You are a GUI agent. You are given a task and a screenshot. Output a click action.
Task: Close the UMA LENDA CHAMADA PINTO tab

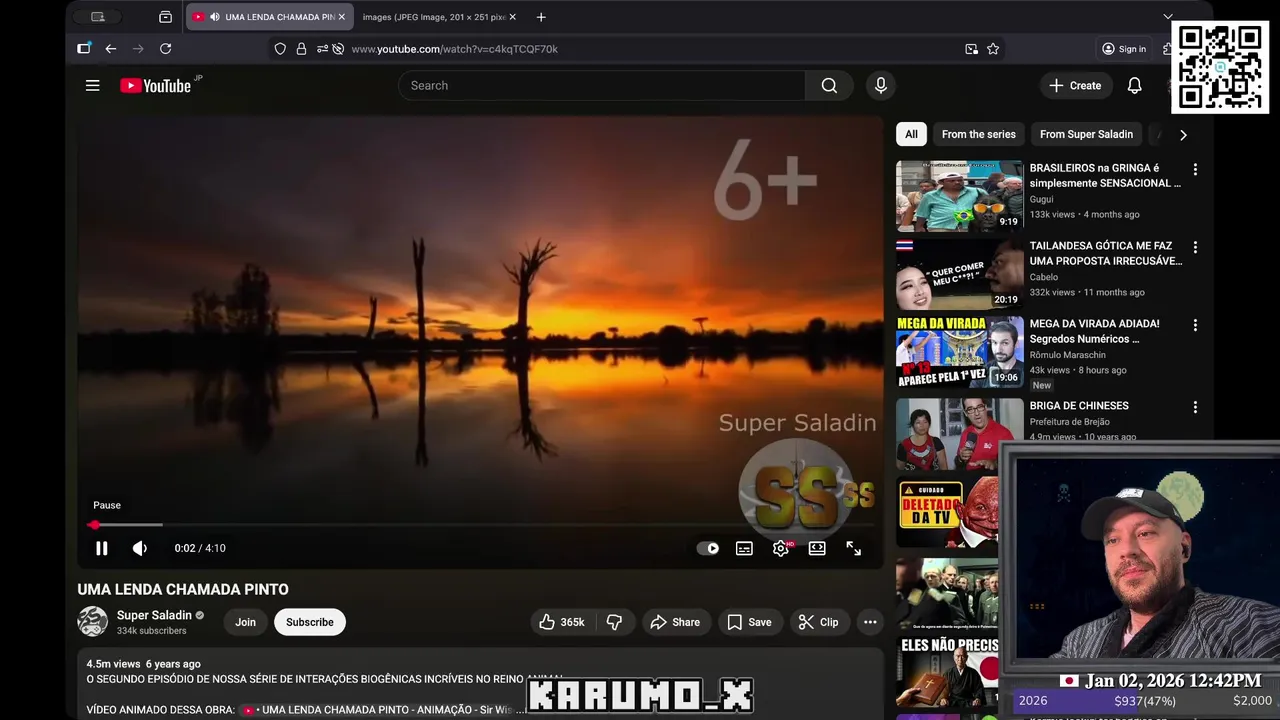click(341, 17)
